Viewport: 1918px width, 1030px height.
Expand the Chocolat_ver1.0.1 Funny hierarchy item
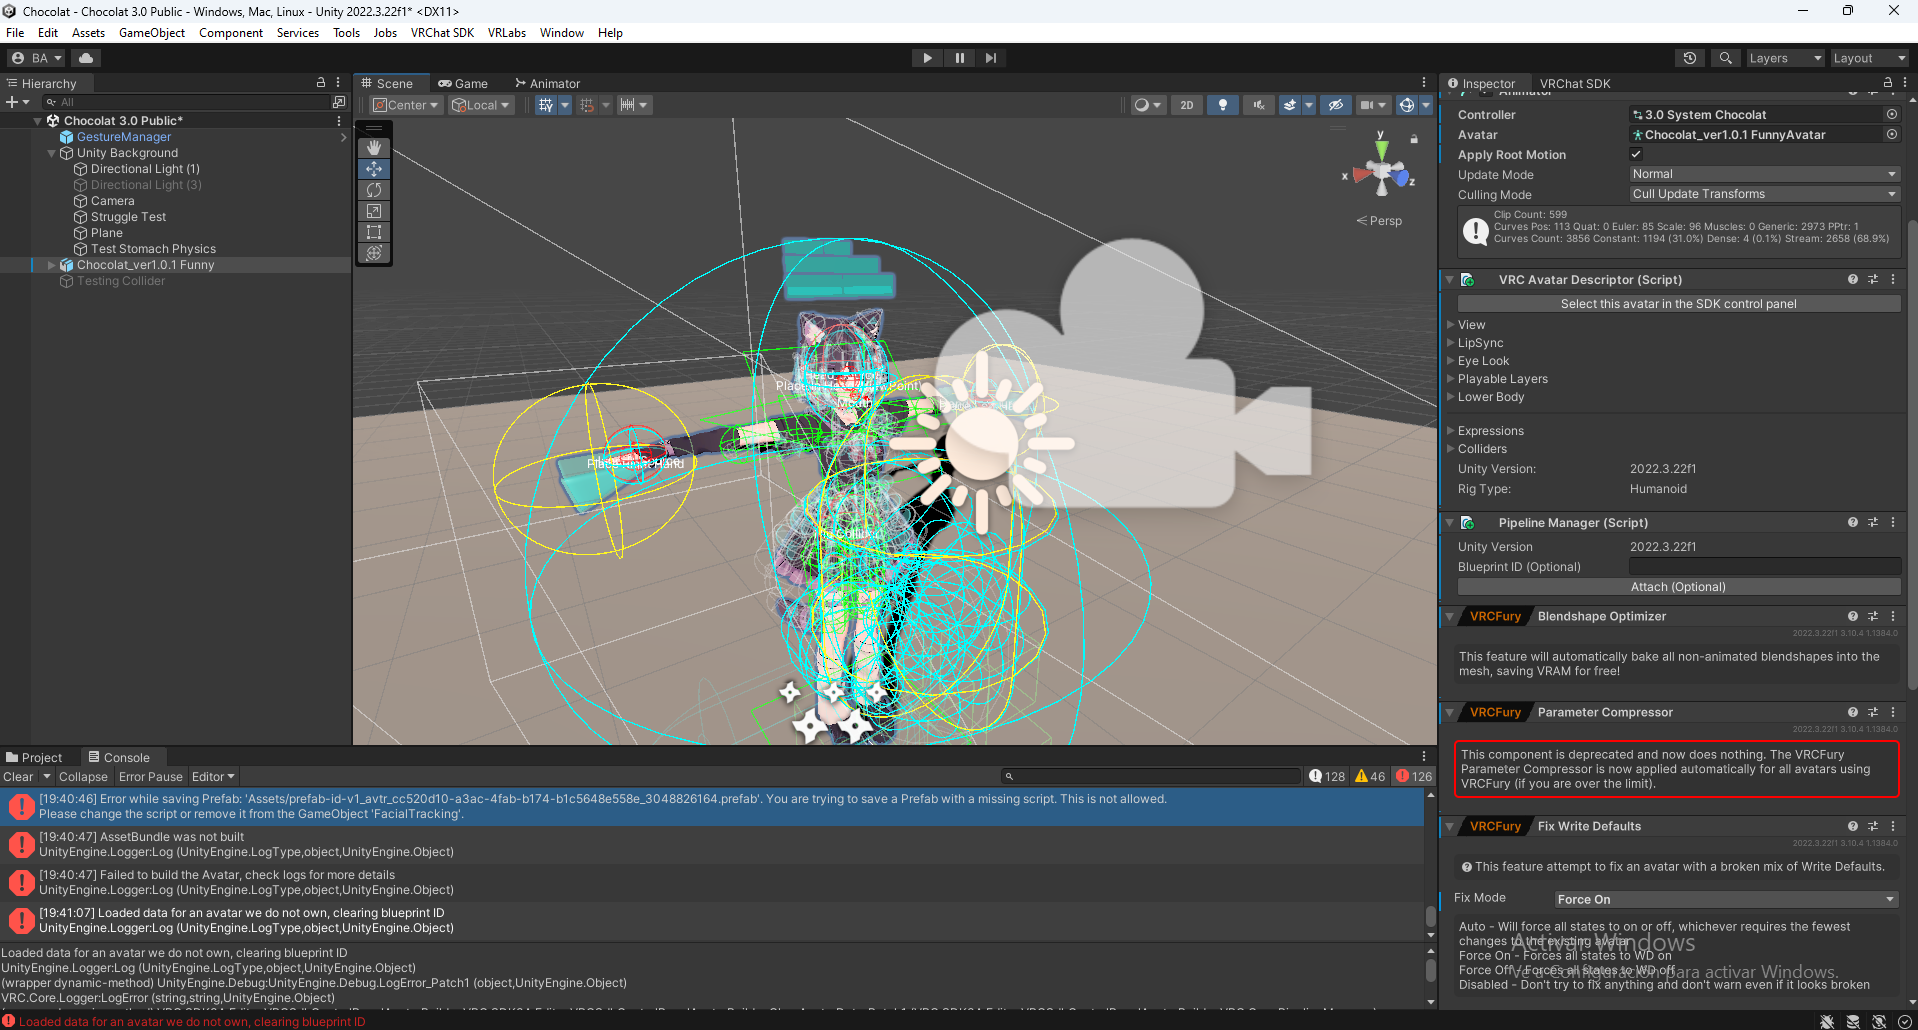pyautogui.click(x=51, y=265)
